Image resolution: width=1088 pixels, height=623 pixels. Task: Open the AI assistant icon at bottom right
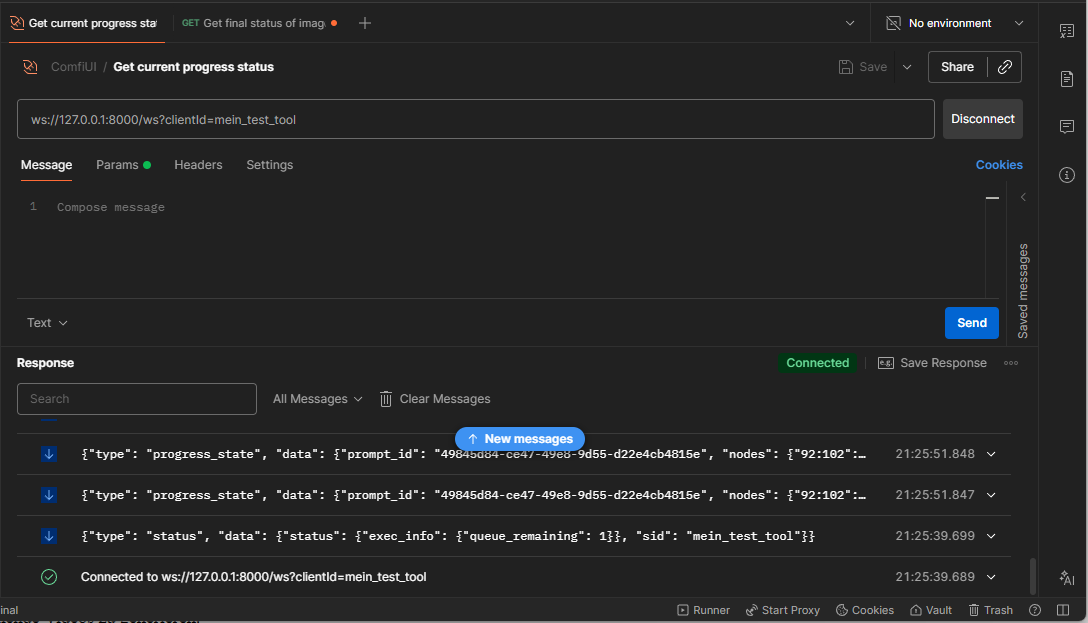pyautogui.click(x=1066, y=578)
